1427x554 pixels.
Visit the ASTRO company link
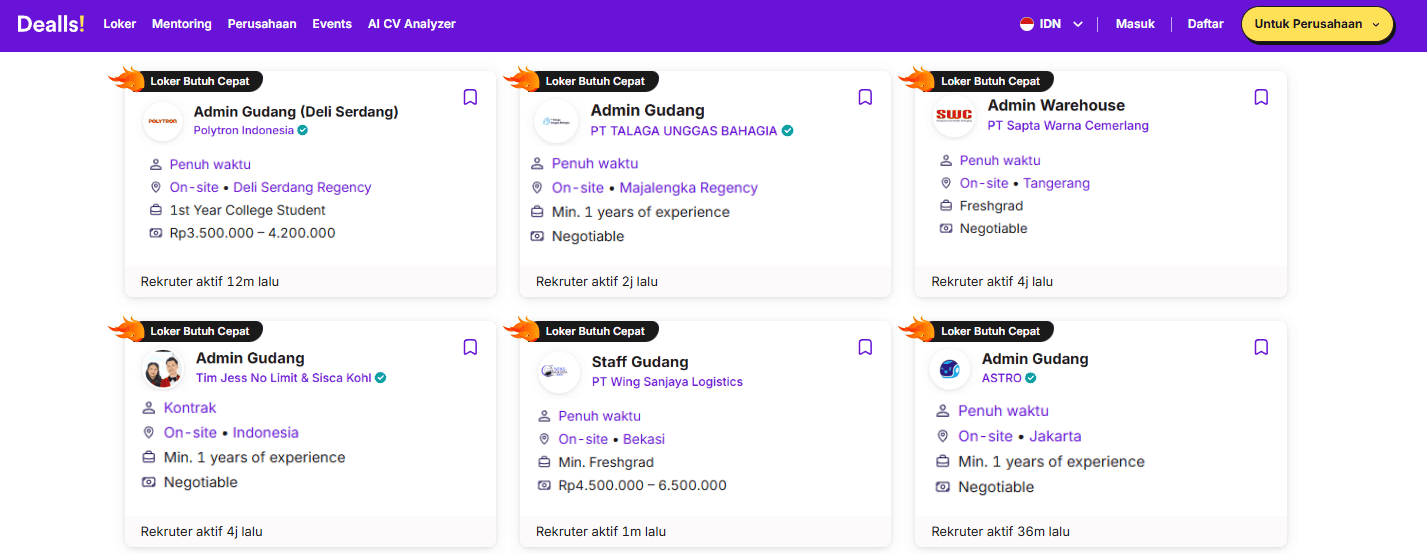tap(1001, 378)
